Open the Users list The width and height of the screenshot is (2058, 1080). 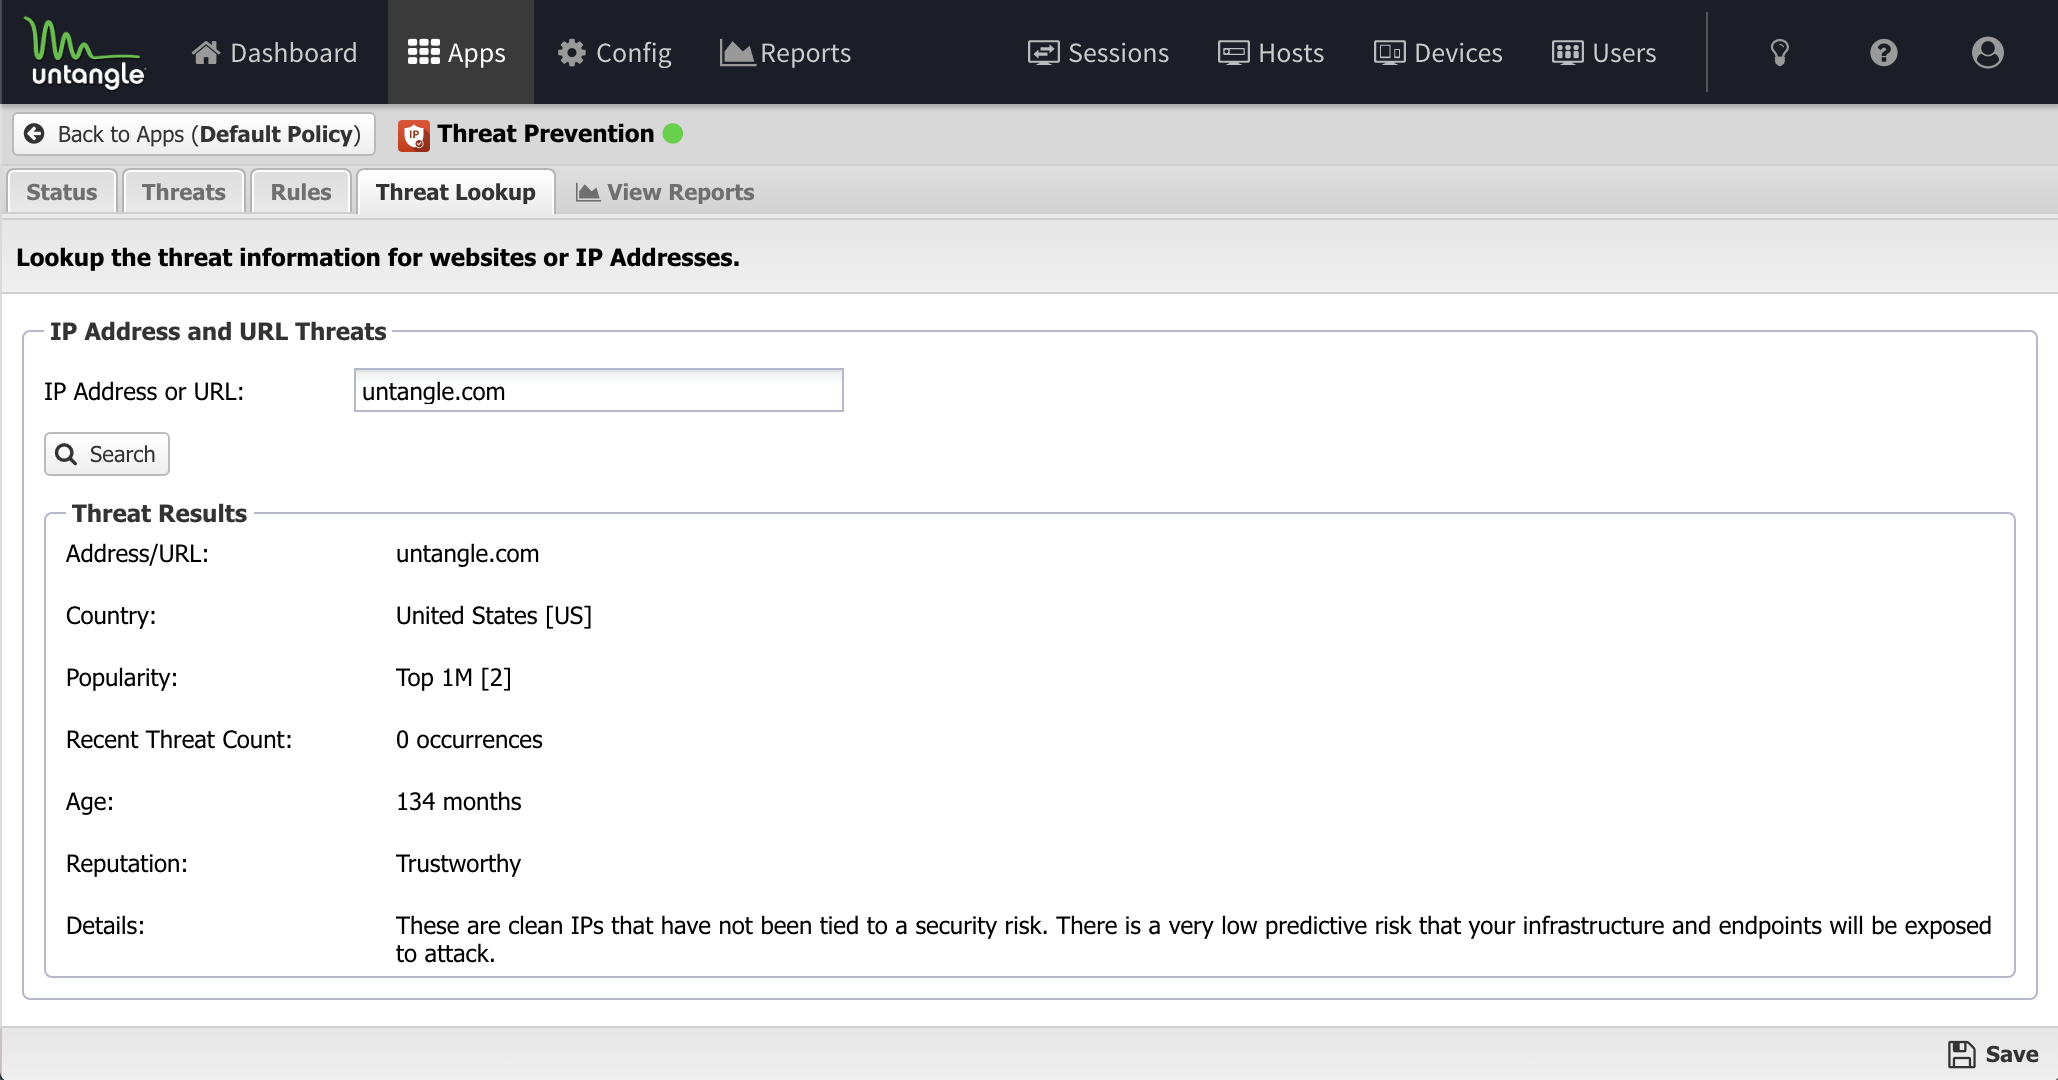pos(1604,52)
